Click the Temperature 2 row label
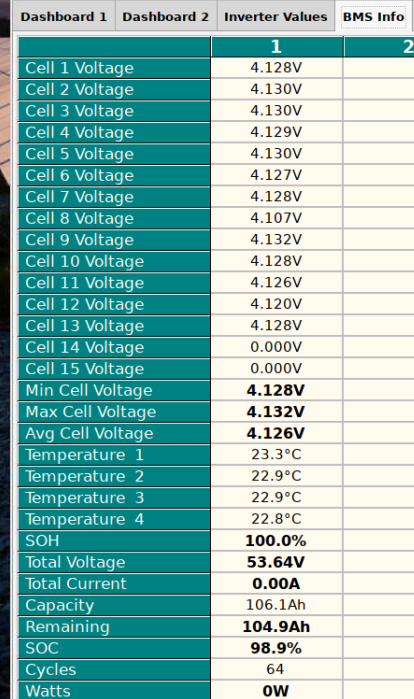414x699 pixels. click(85, 476)
